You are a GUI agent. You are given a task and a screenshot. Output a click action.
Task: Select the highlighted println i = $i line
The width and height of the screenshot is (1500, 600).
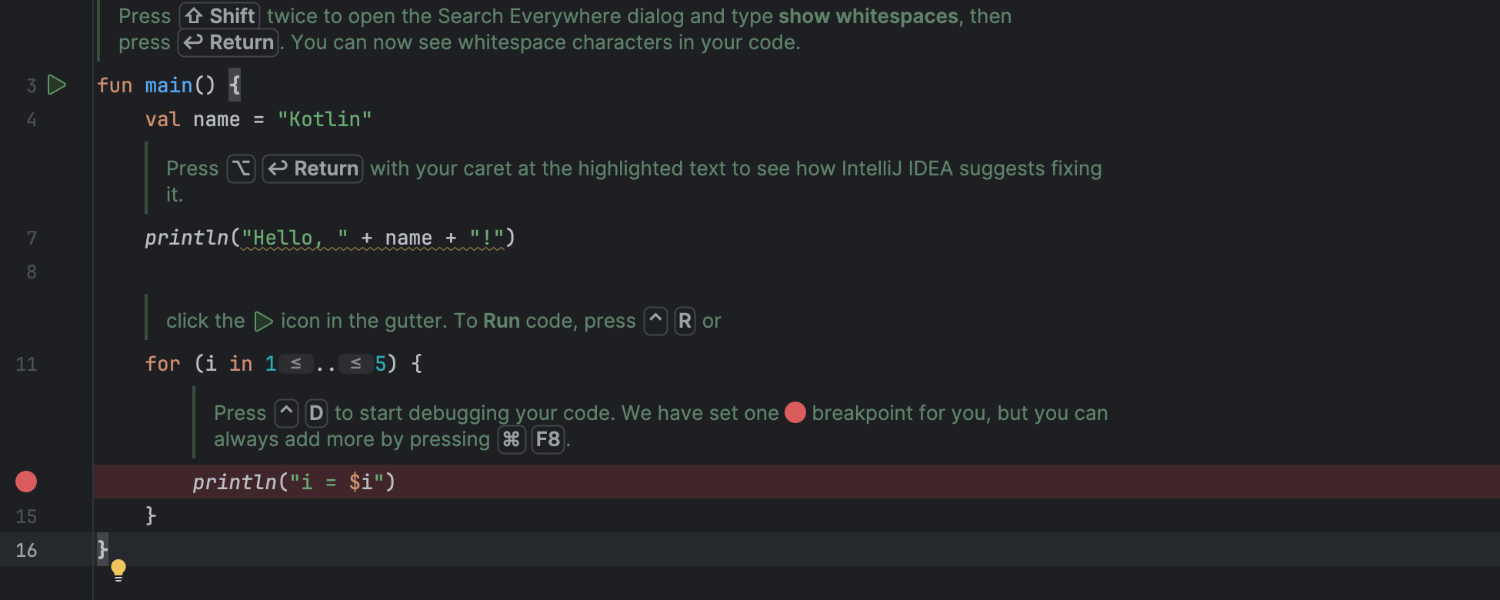pyautogui.click(x=293, y=481)
